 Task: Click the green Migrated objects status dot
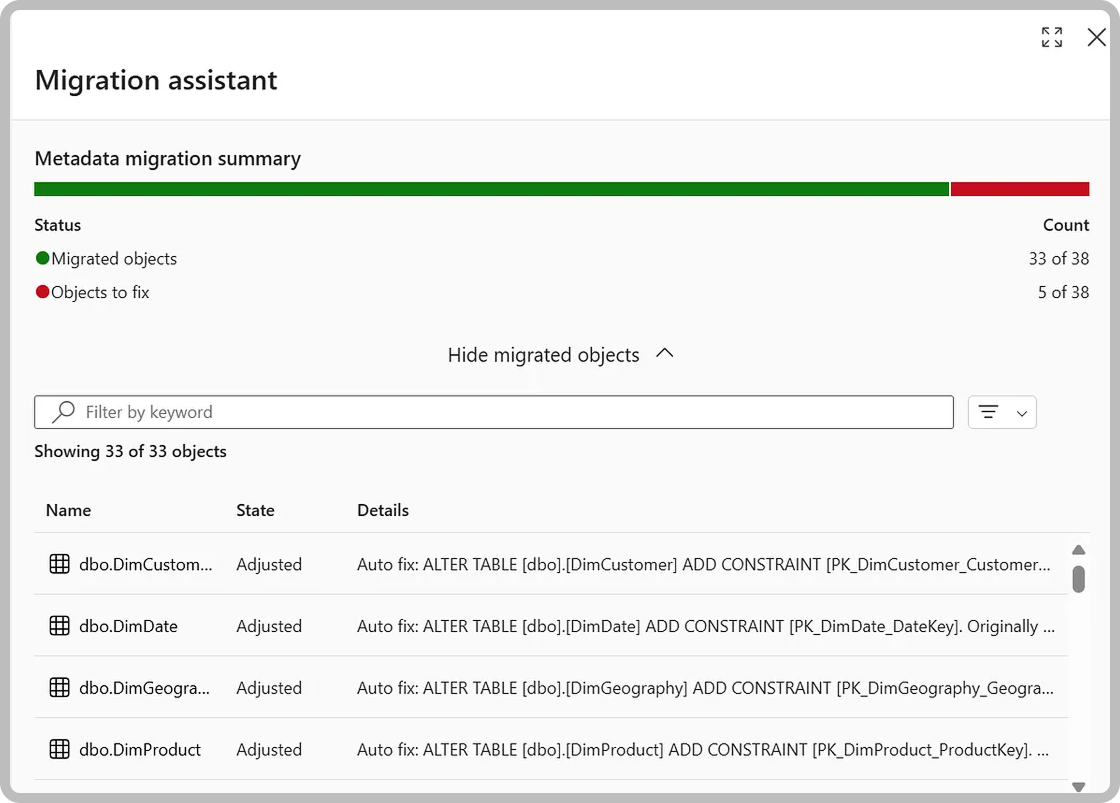(42, 258)
